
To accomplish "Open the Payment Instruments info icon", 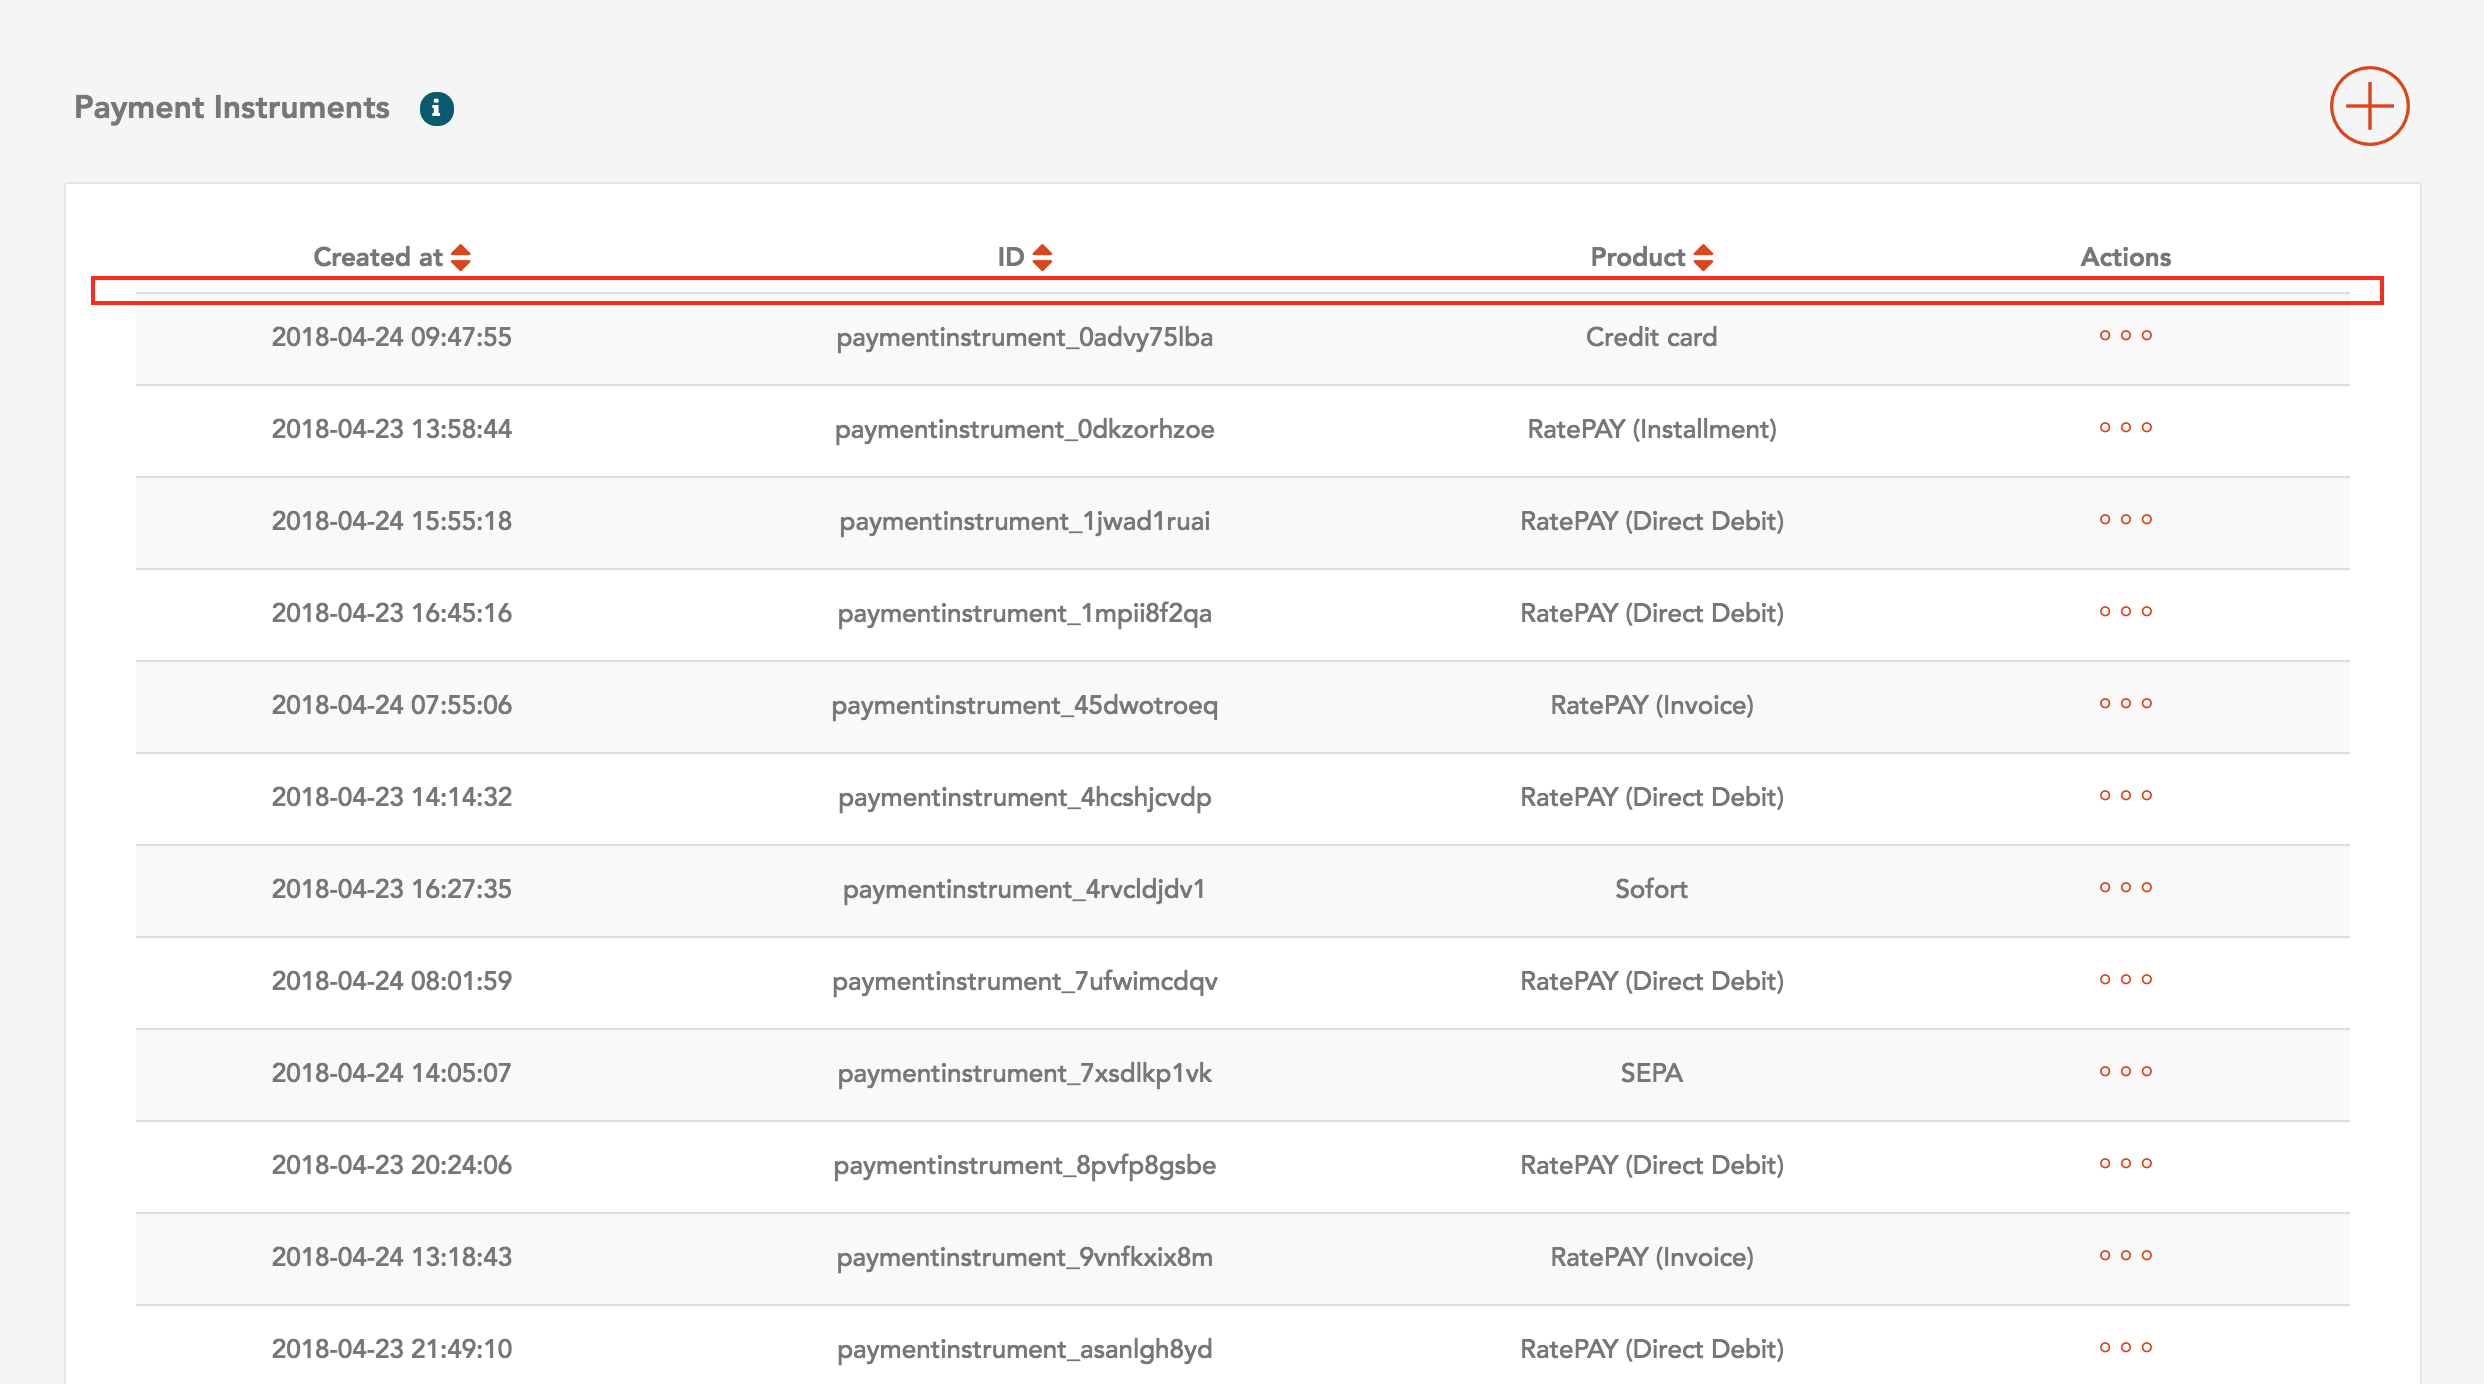I will (x=436, y=108).
